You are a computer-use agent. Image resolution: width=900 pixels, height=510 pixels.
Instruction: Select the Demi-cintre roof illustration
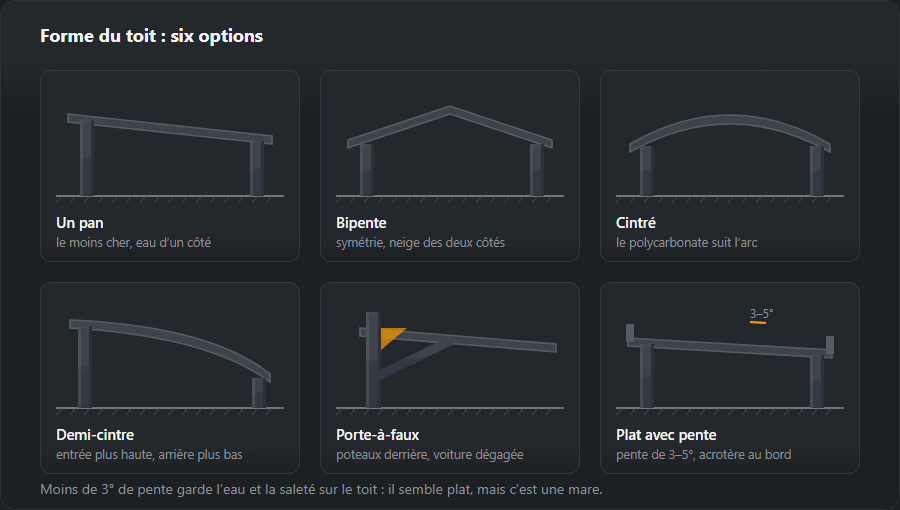(170, 367)
